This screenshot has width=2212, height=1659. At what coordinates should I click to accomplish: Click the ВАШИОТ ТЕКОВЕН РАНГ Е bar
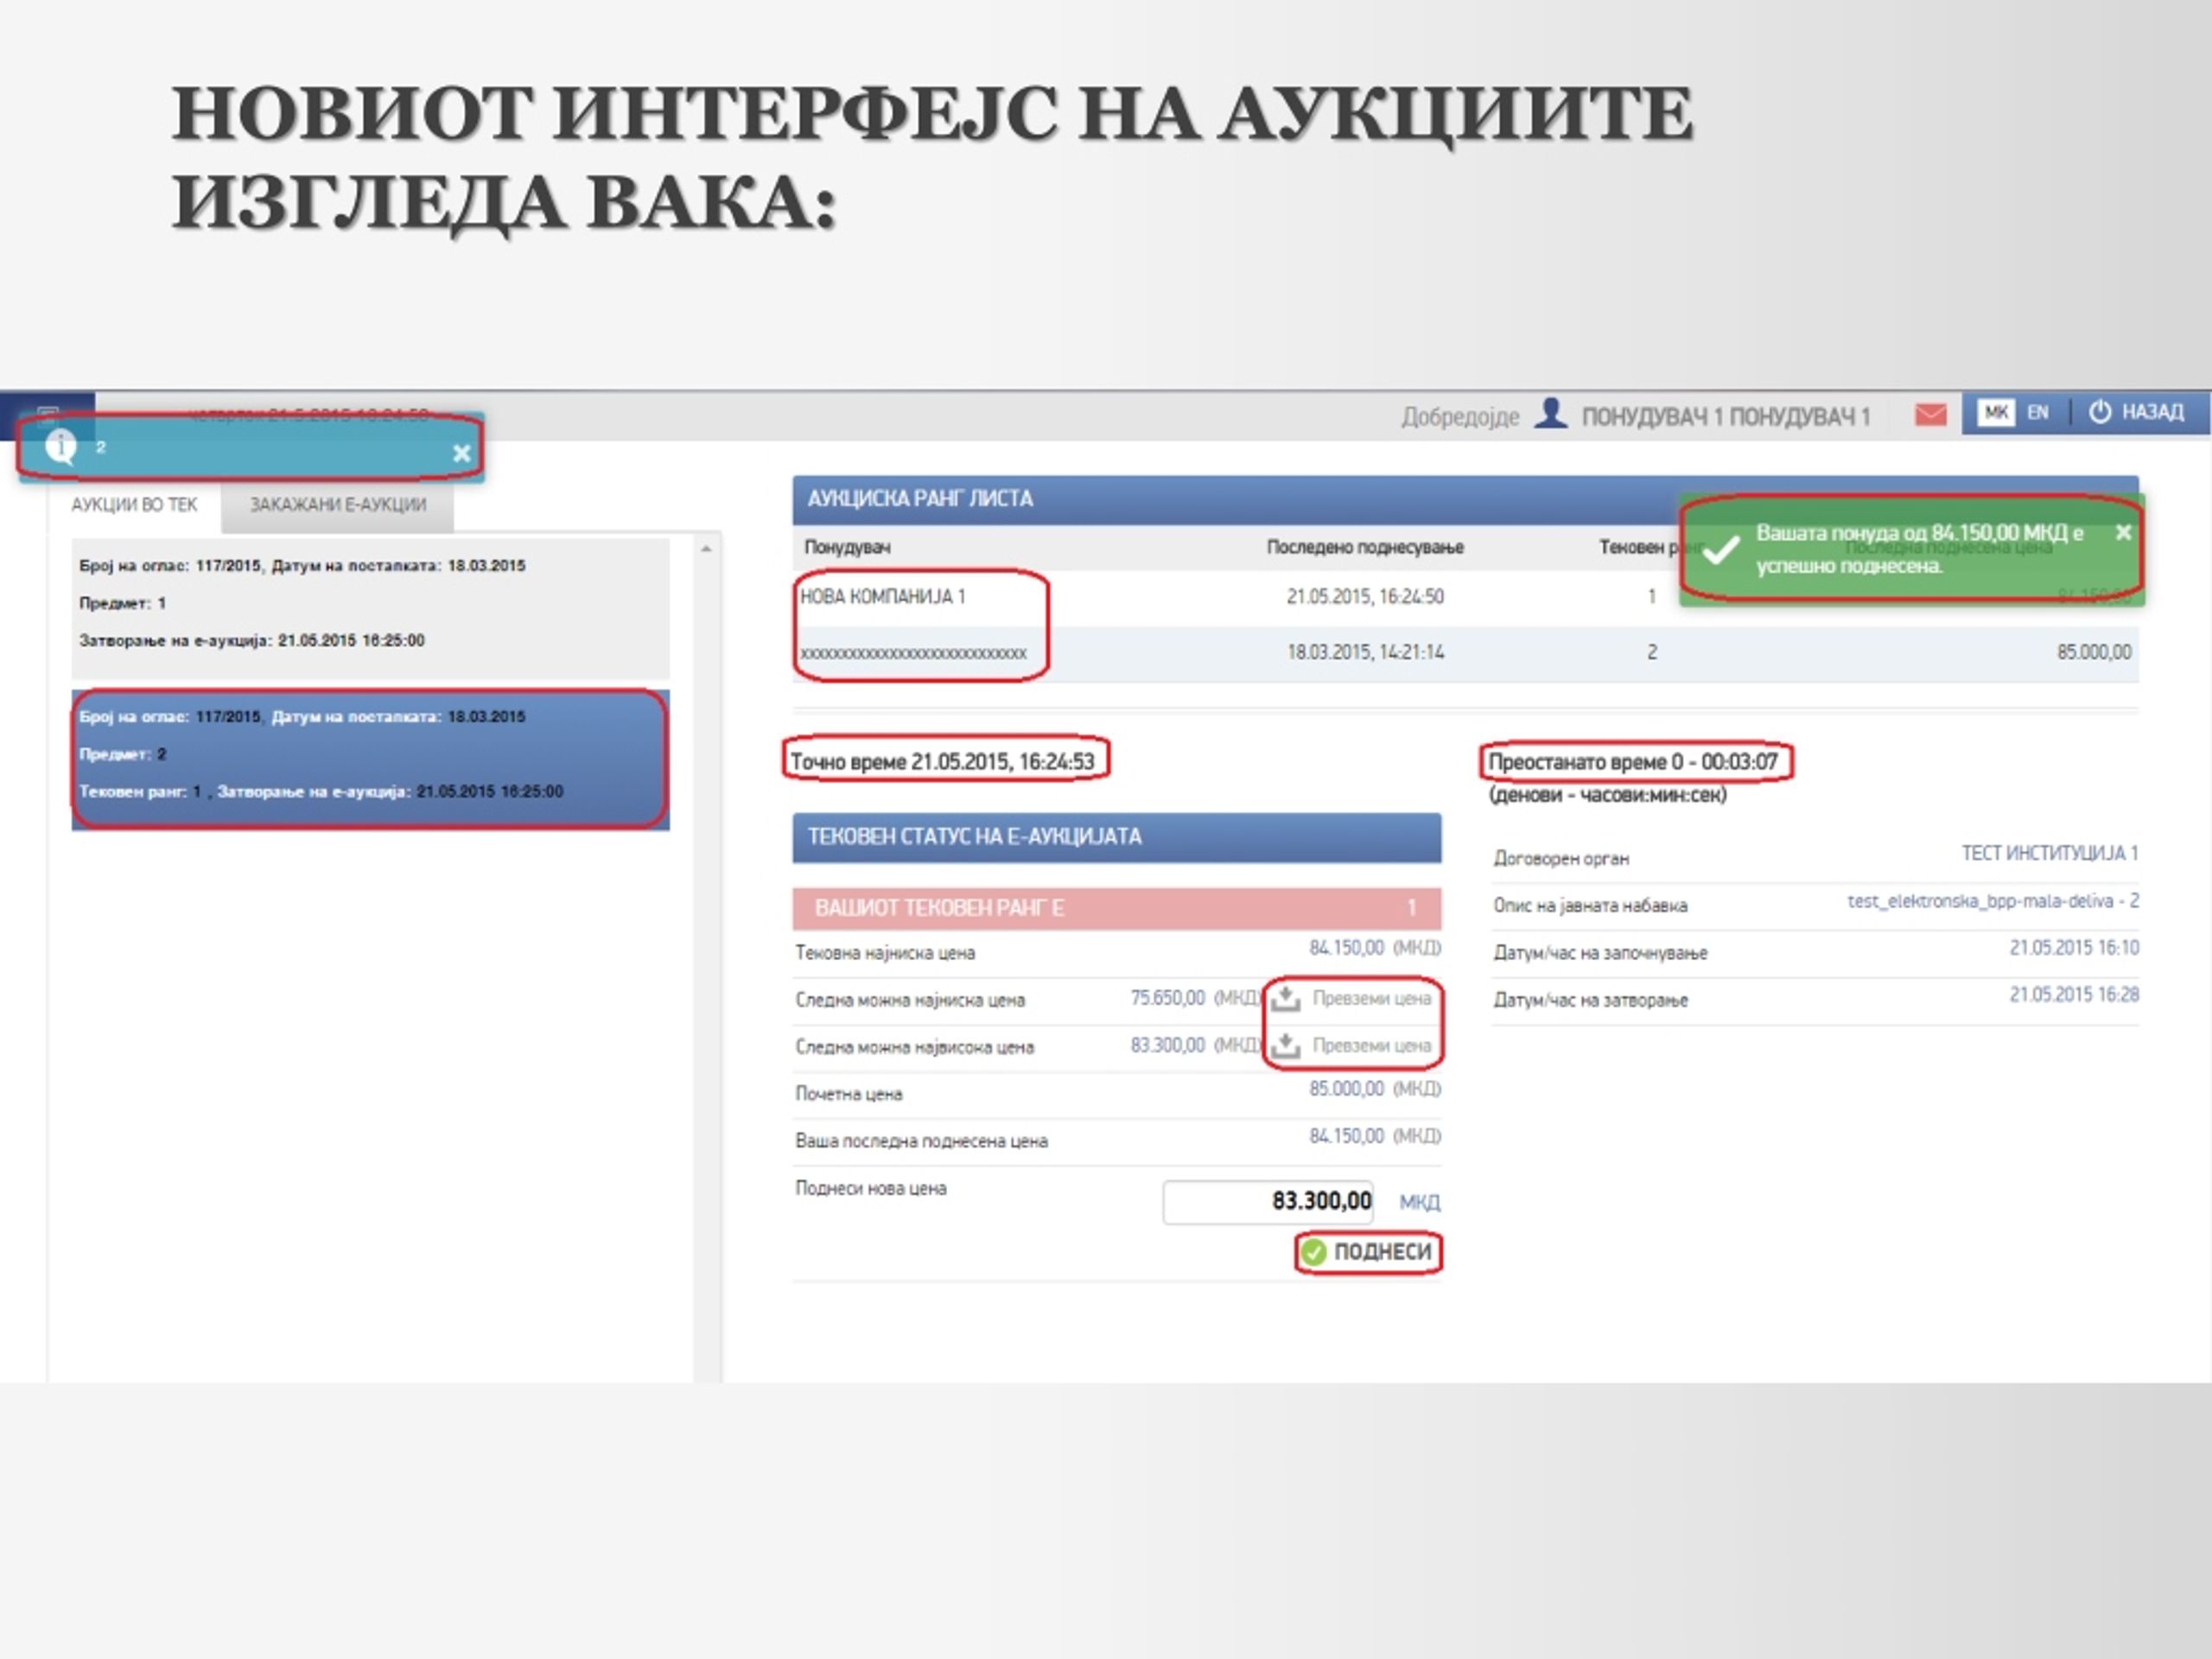tap(1117, 908)
